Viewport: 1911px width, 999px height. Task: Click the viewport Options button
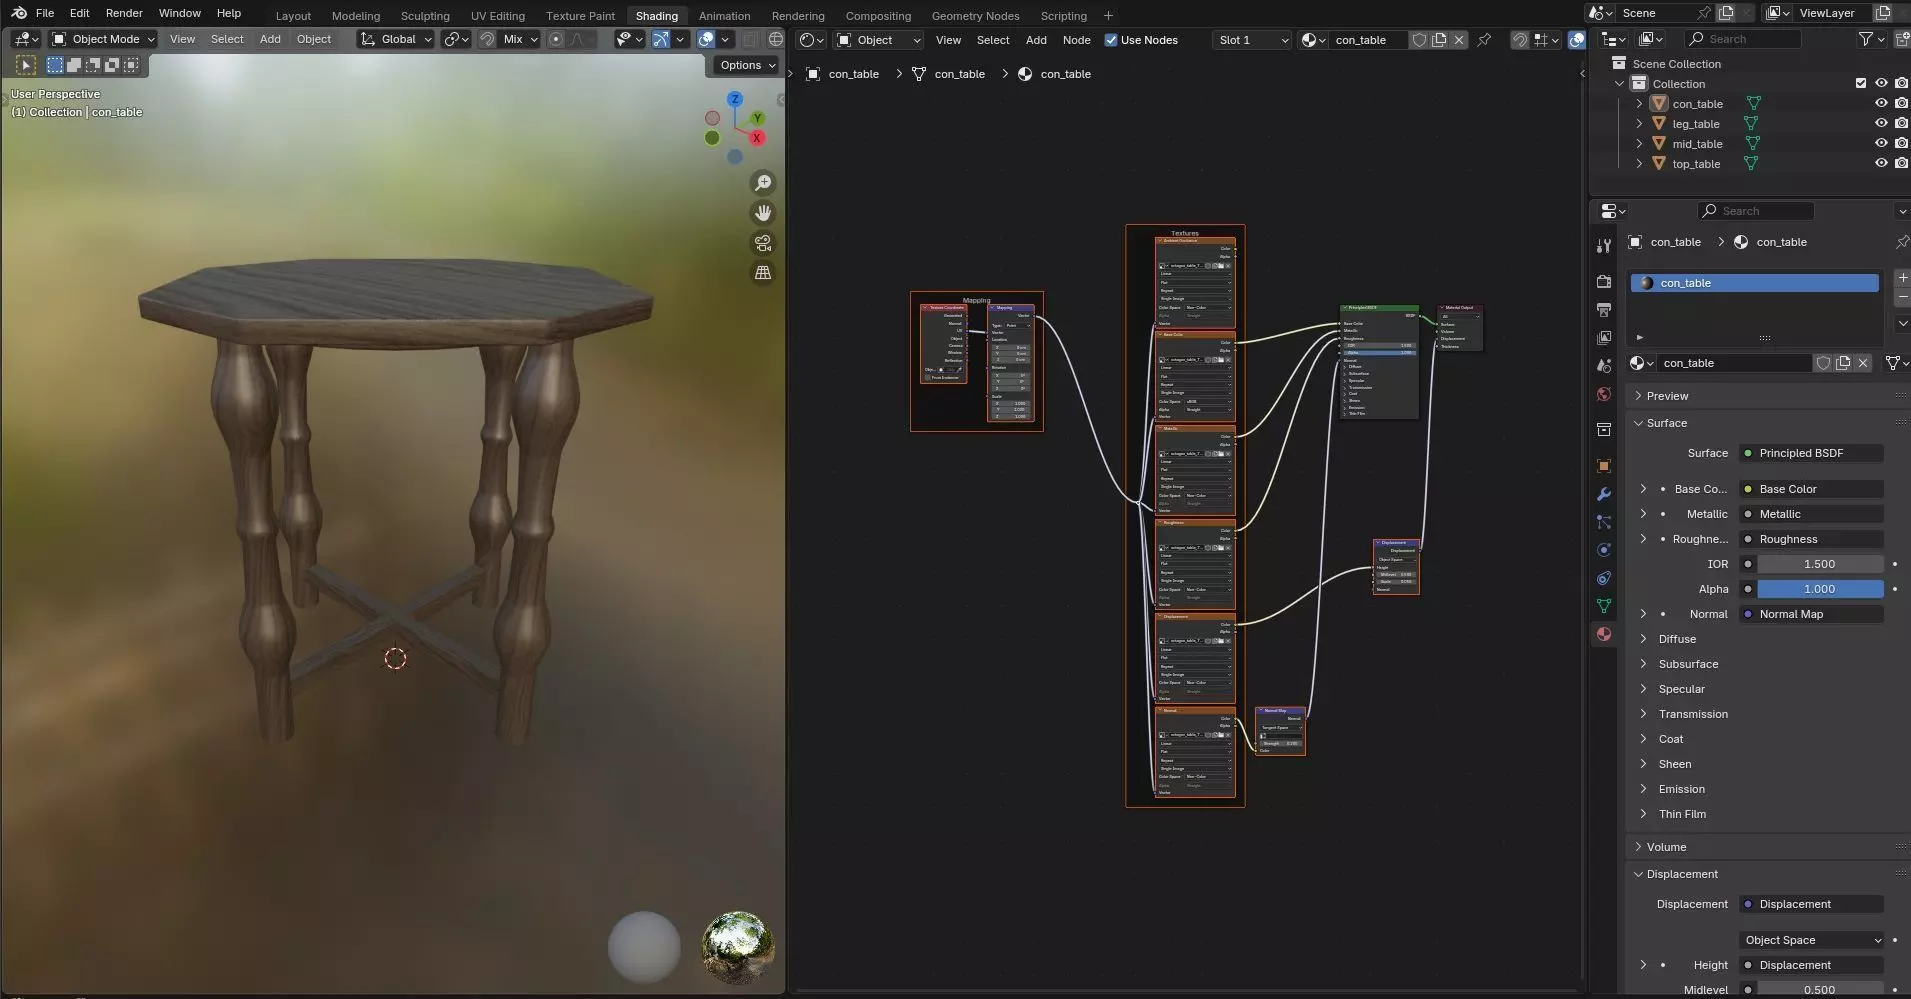[747, 65]
